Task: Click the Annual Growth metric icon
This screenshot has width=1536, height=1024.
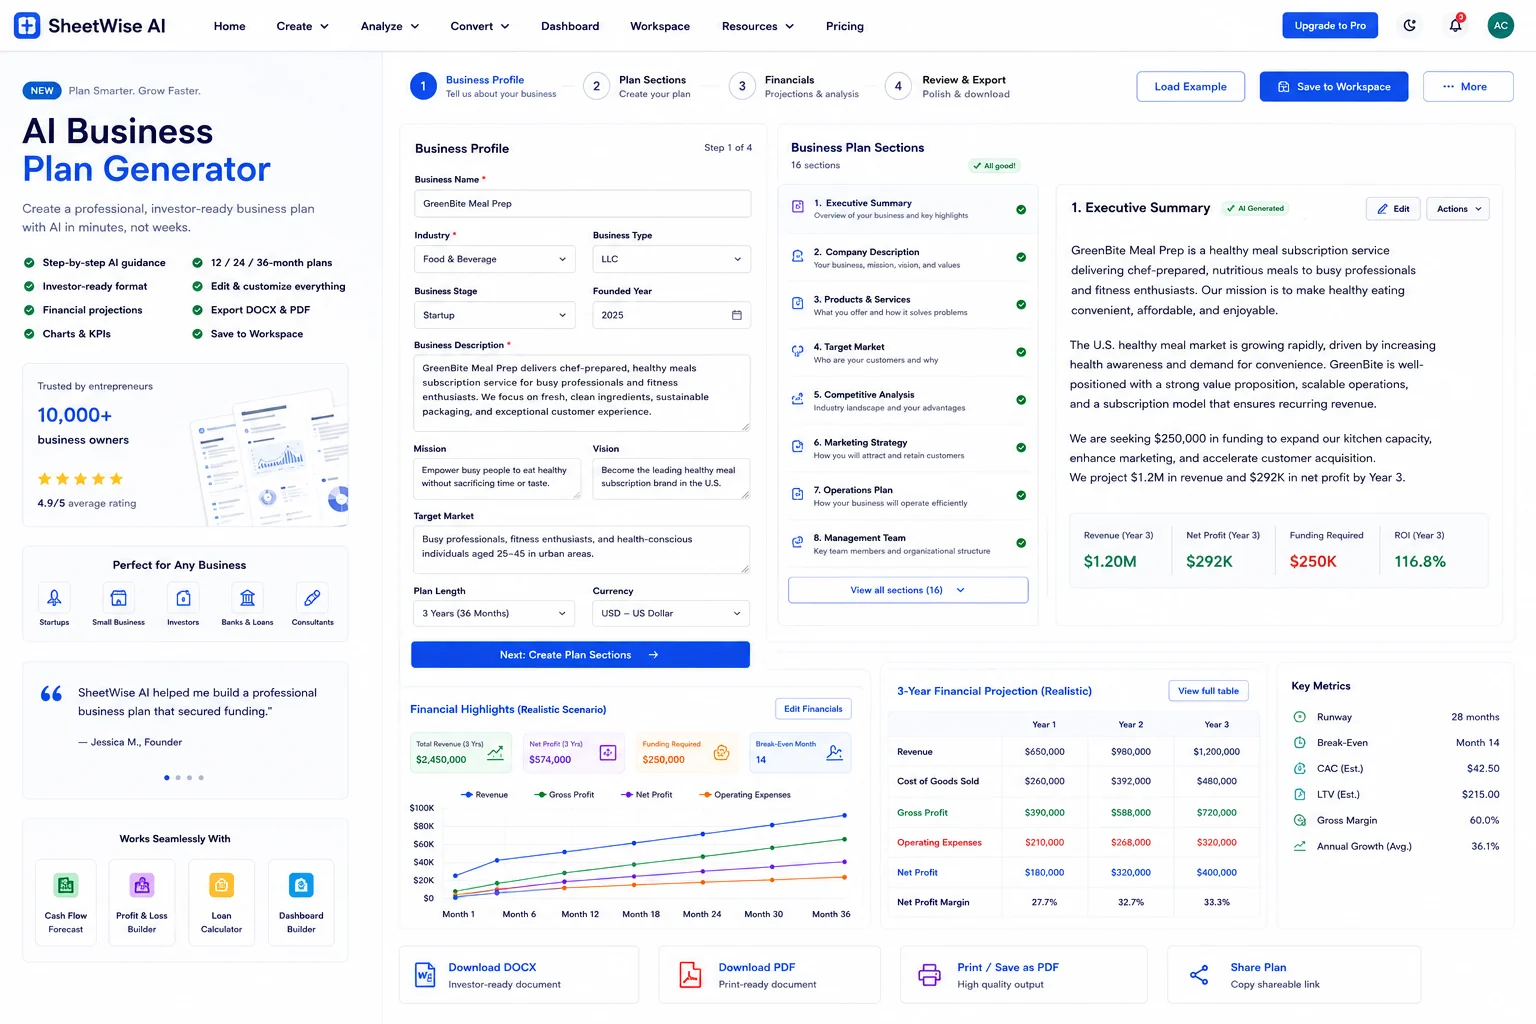Action: (x=1300, y=846)
